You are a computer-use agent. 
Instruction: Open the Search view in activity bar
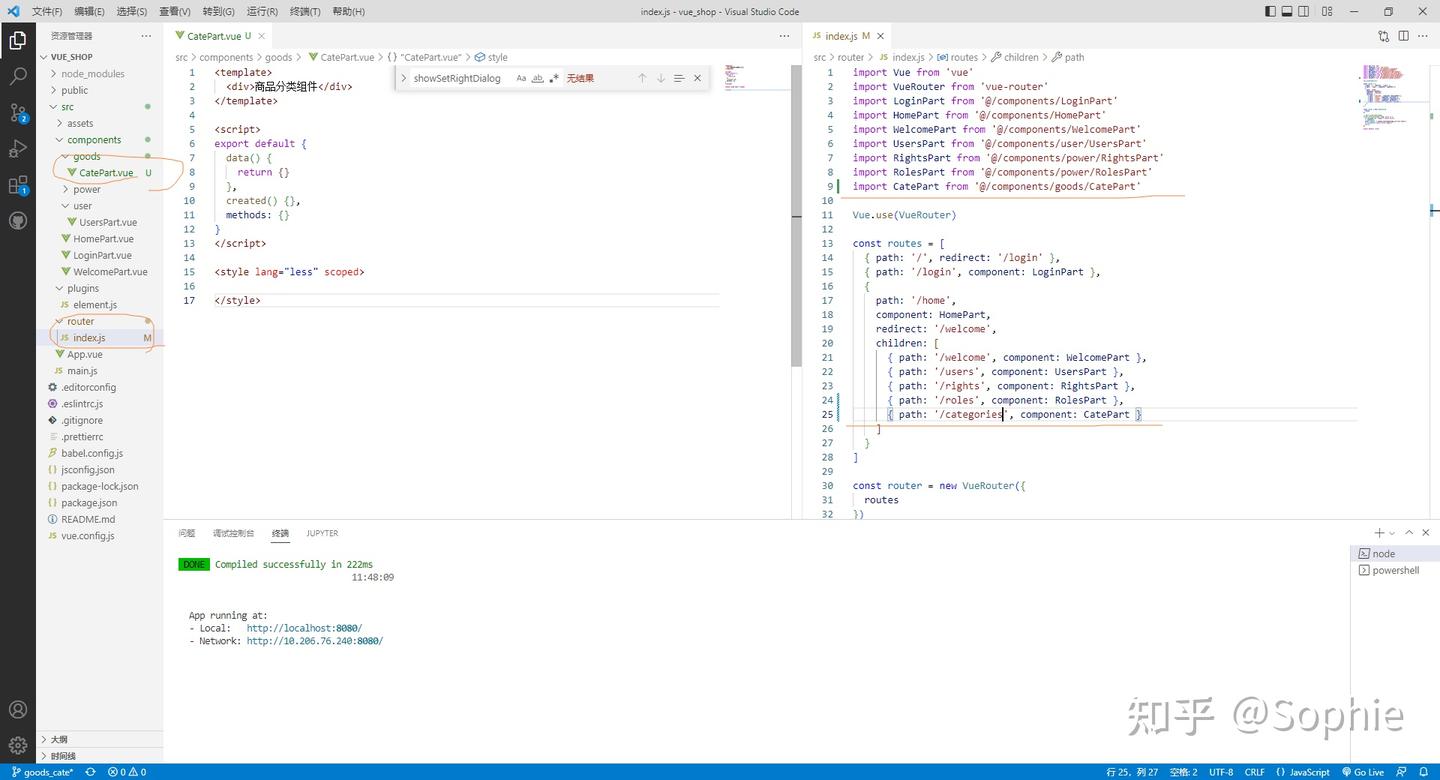[18, 76]
